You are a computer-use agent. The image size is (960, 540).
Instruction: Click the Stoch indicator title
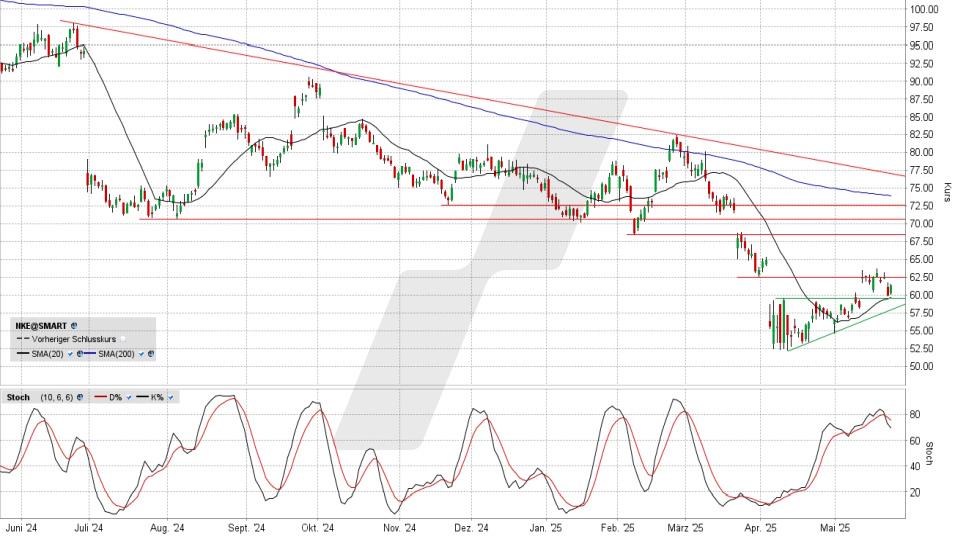point(18,397)
